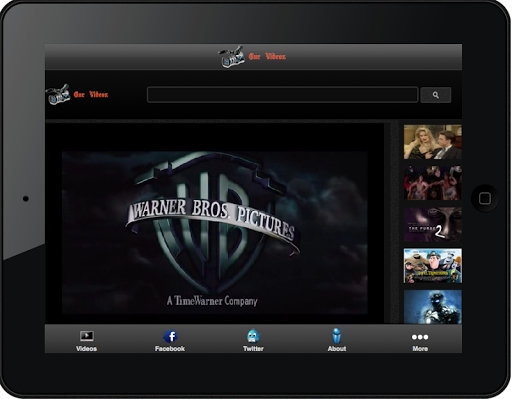
Task: Click the Facebook f icon
Action: point(170,336)
